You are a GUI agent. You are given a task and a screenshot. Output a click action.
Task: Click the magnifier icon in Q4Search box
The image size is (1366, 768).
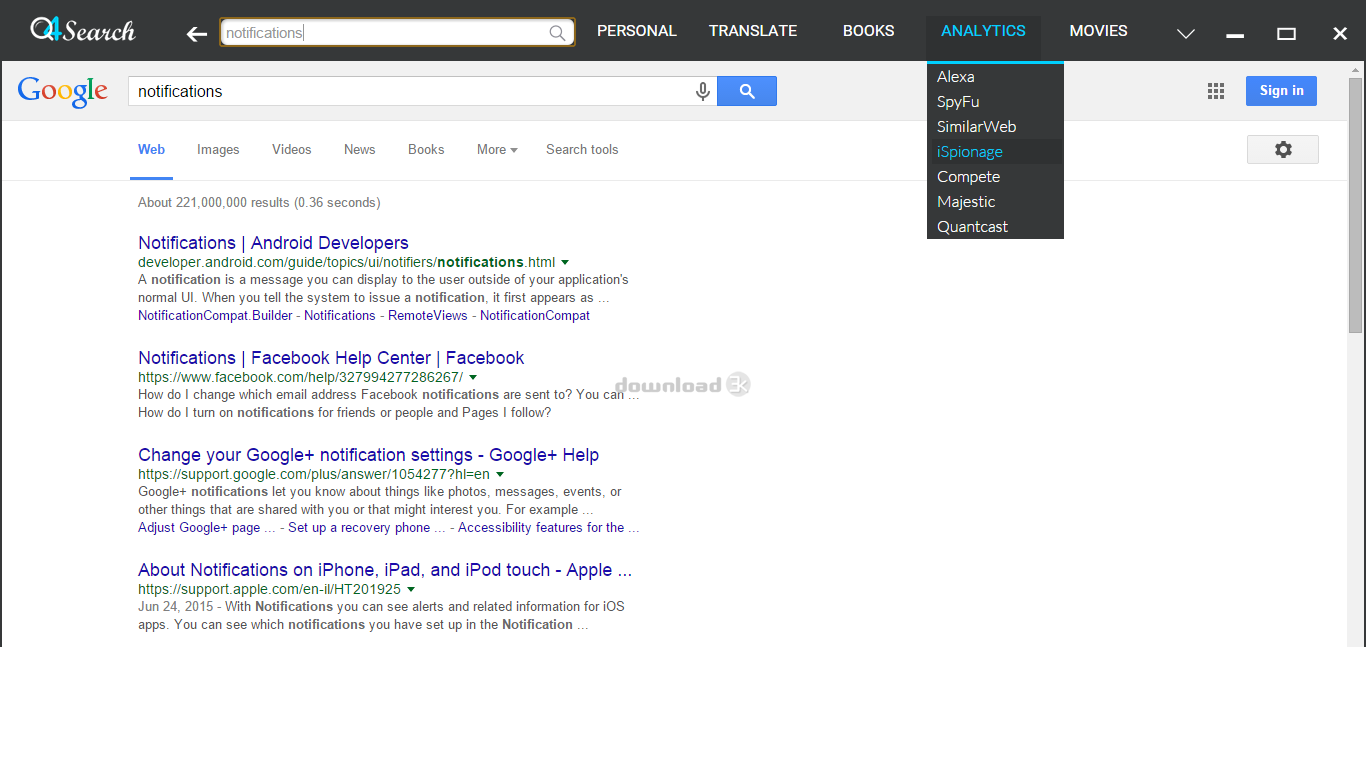coord(557,33)
